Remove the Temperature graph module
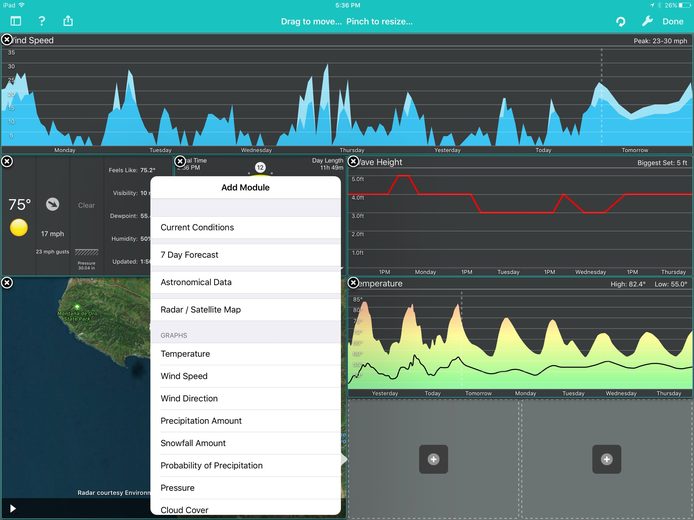Viewport: 694px width, 520px height. 353,283
